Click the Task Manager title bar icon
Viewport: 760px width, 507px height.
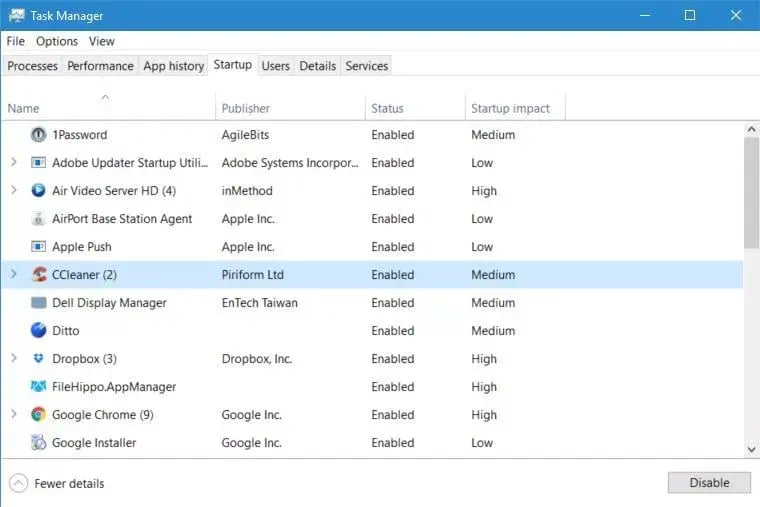(17, 16)
